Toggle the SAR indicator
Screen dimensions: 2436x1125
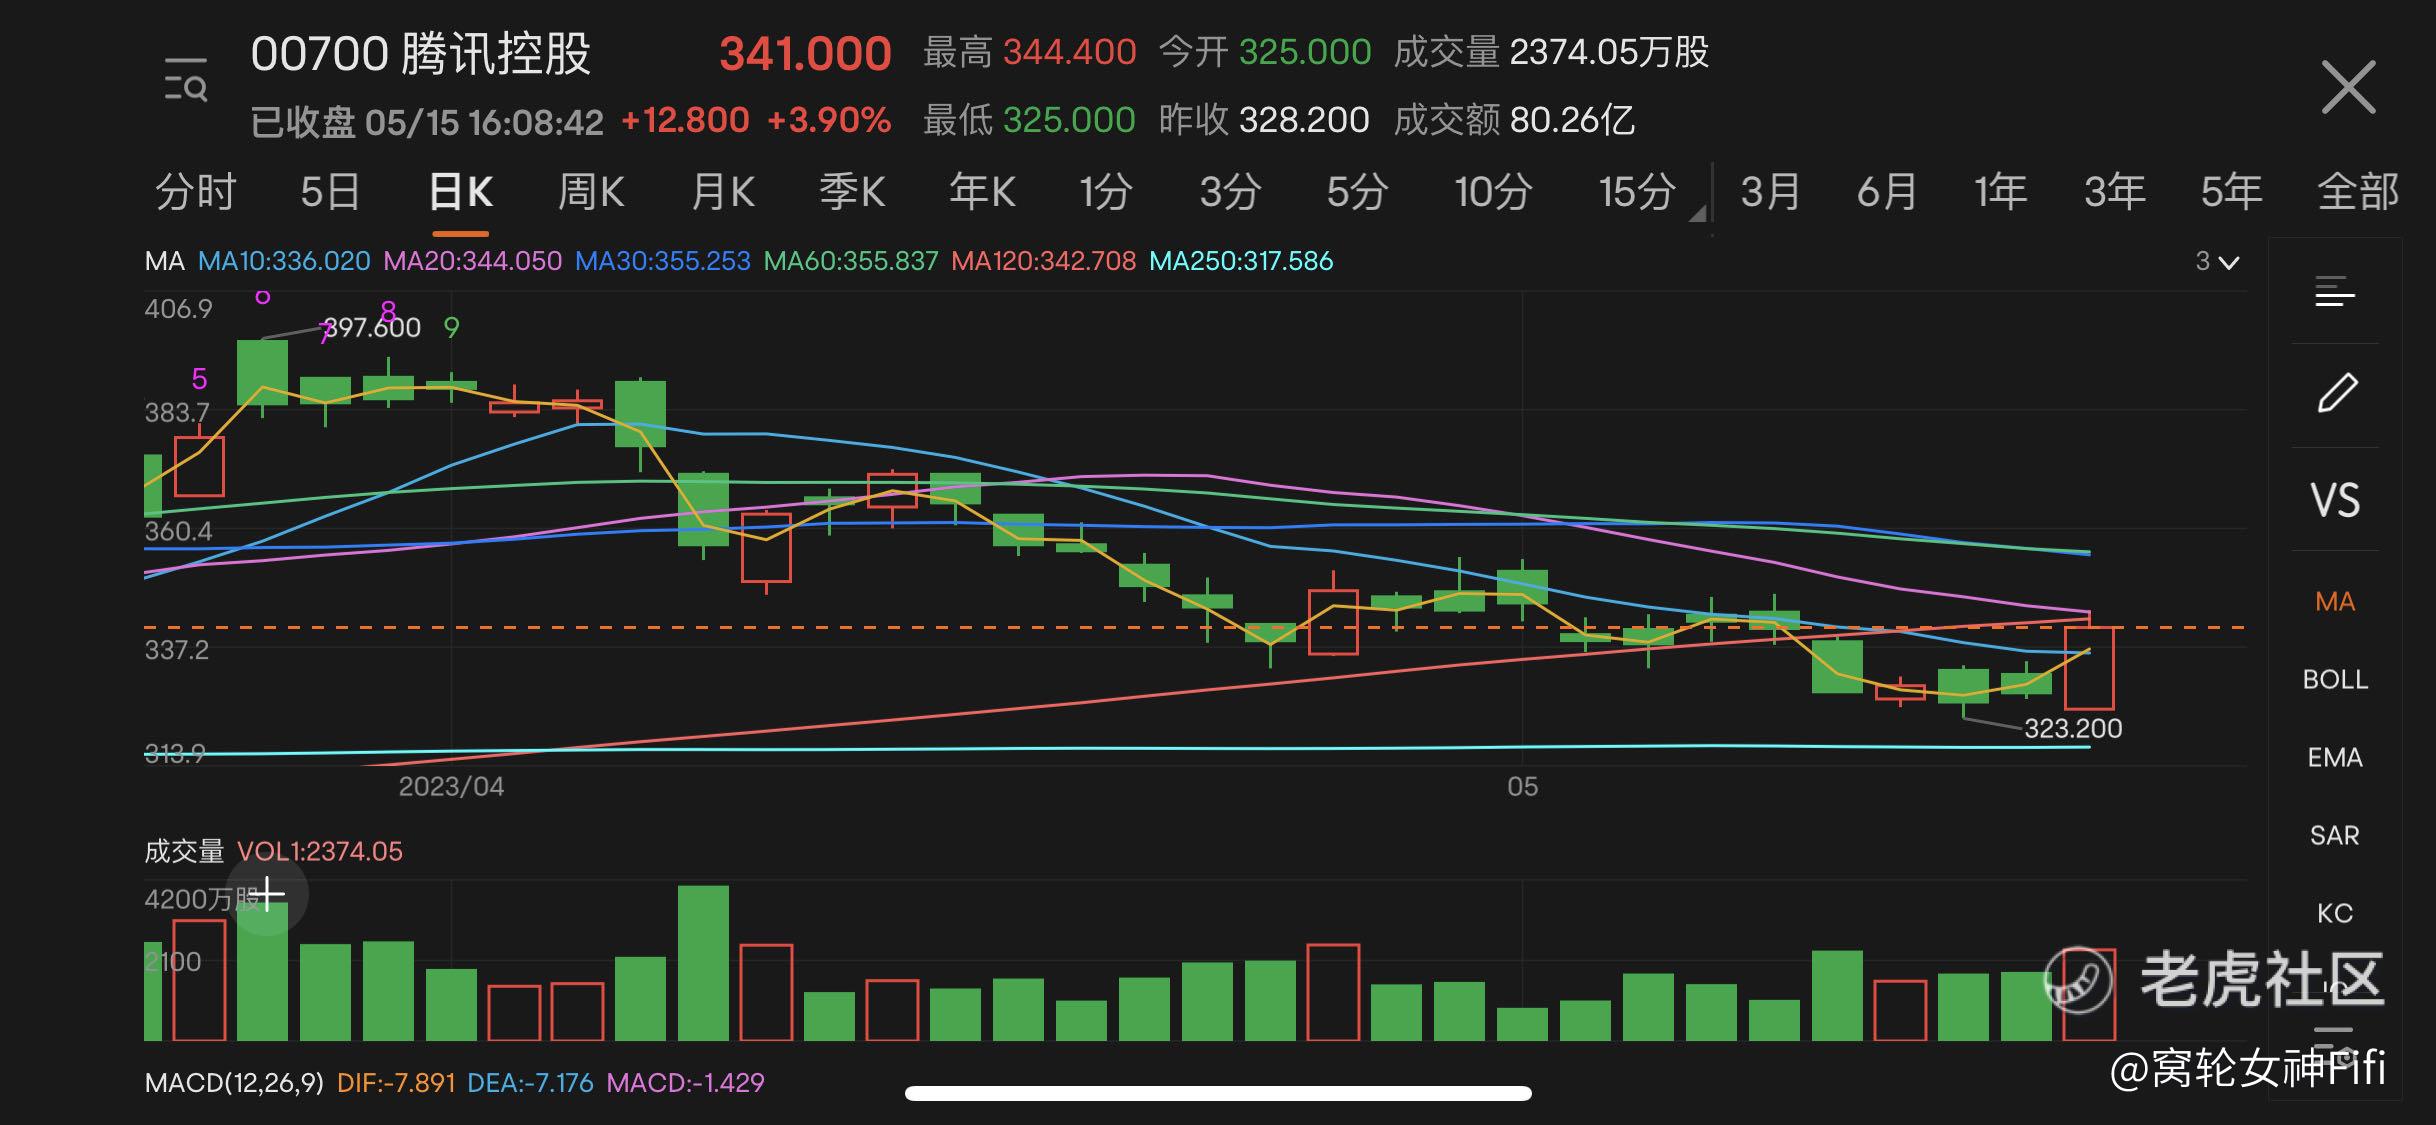point(2335,835)
